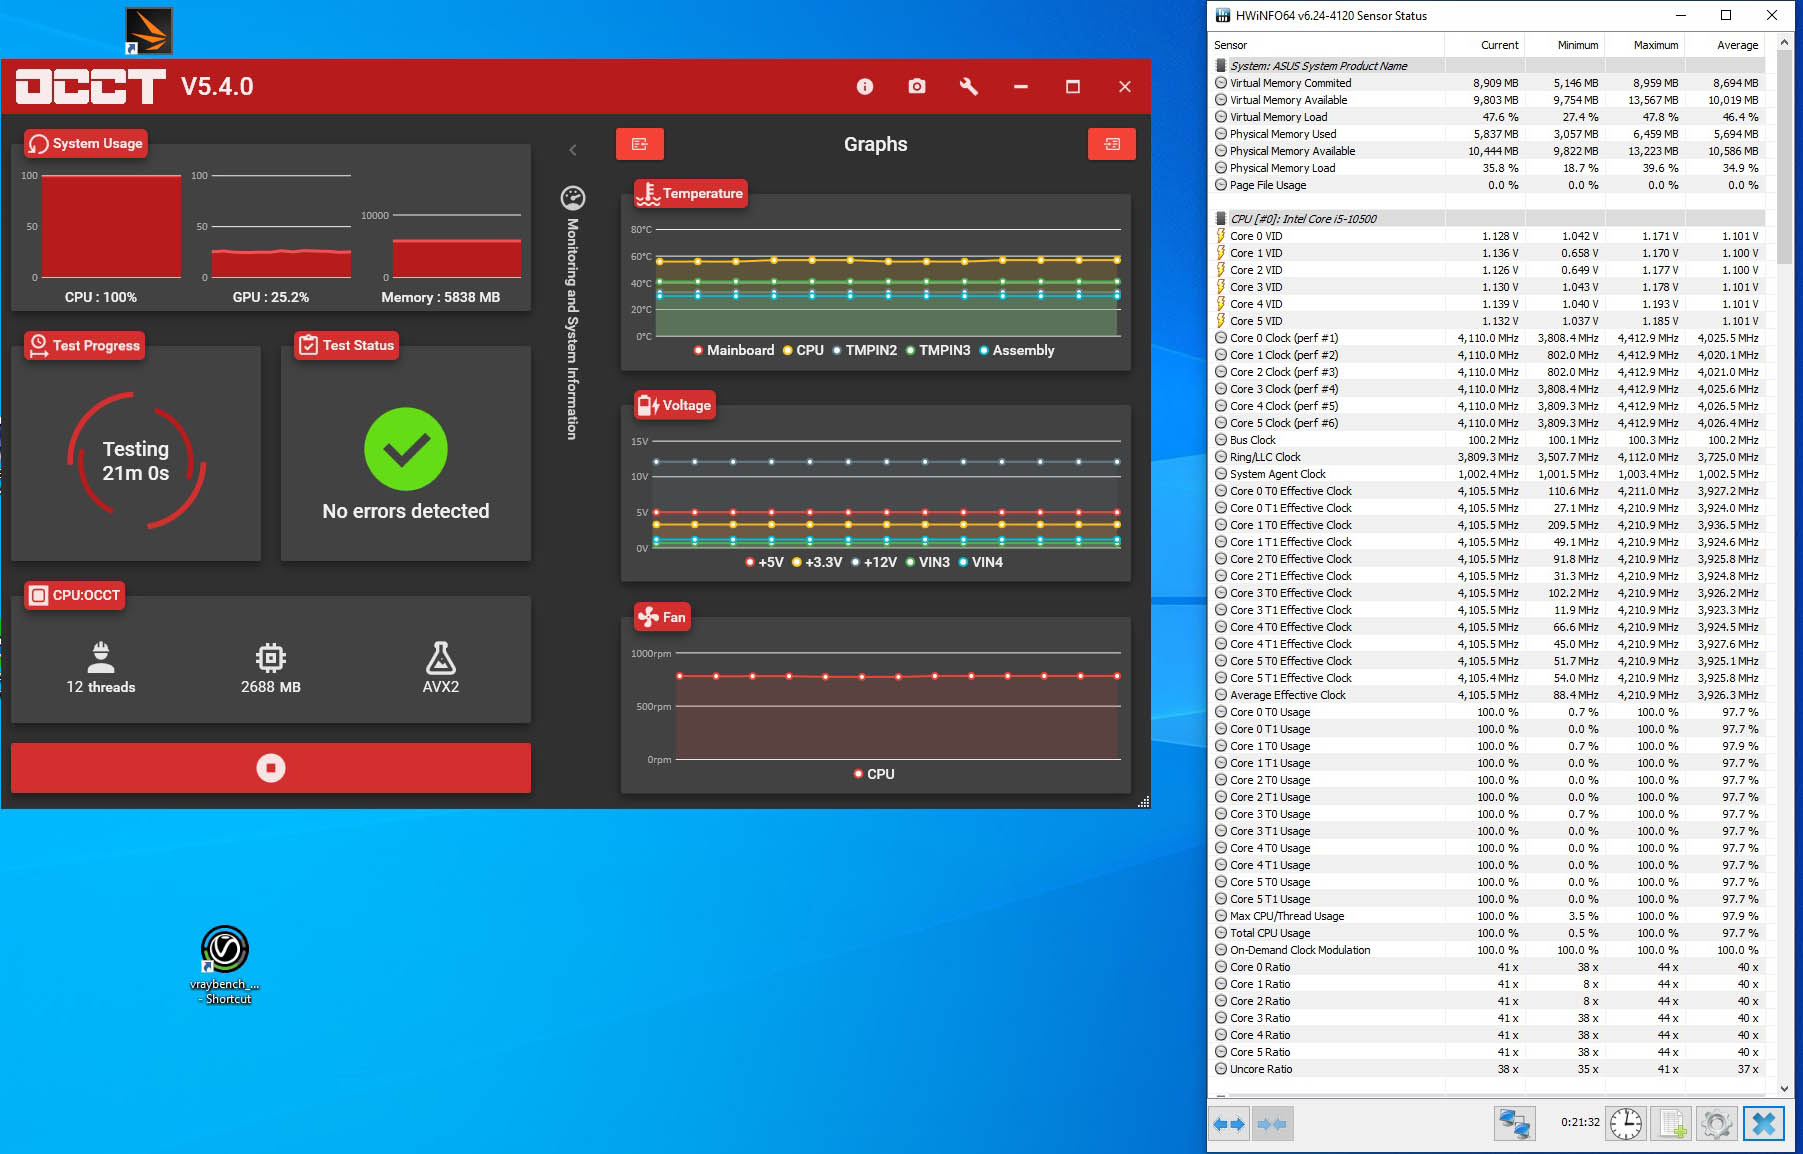Viewport: 1803px width, 1154px height.
Task: Click the Maximum column header
Action: (1645, 45)
